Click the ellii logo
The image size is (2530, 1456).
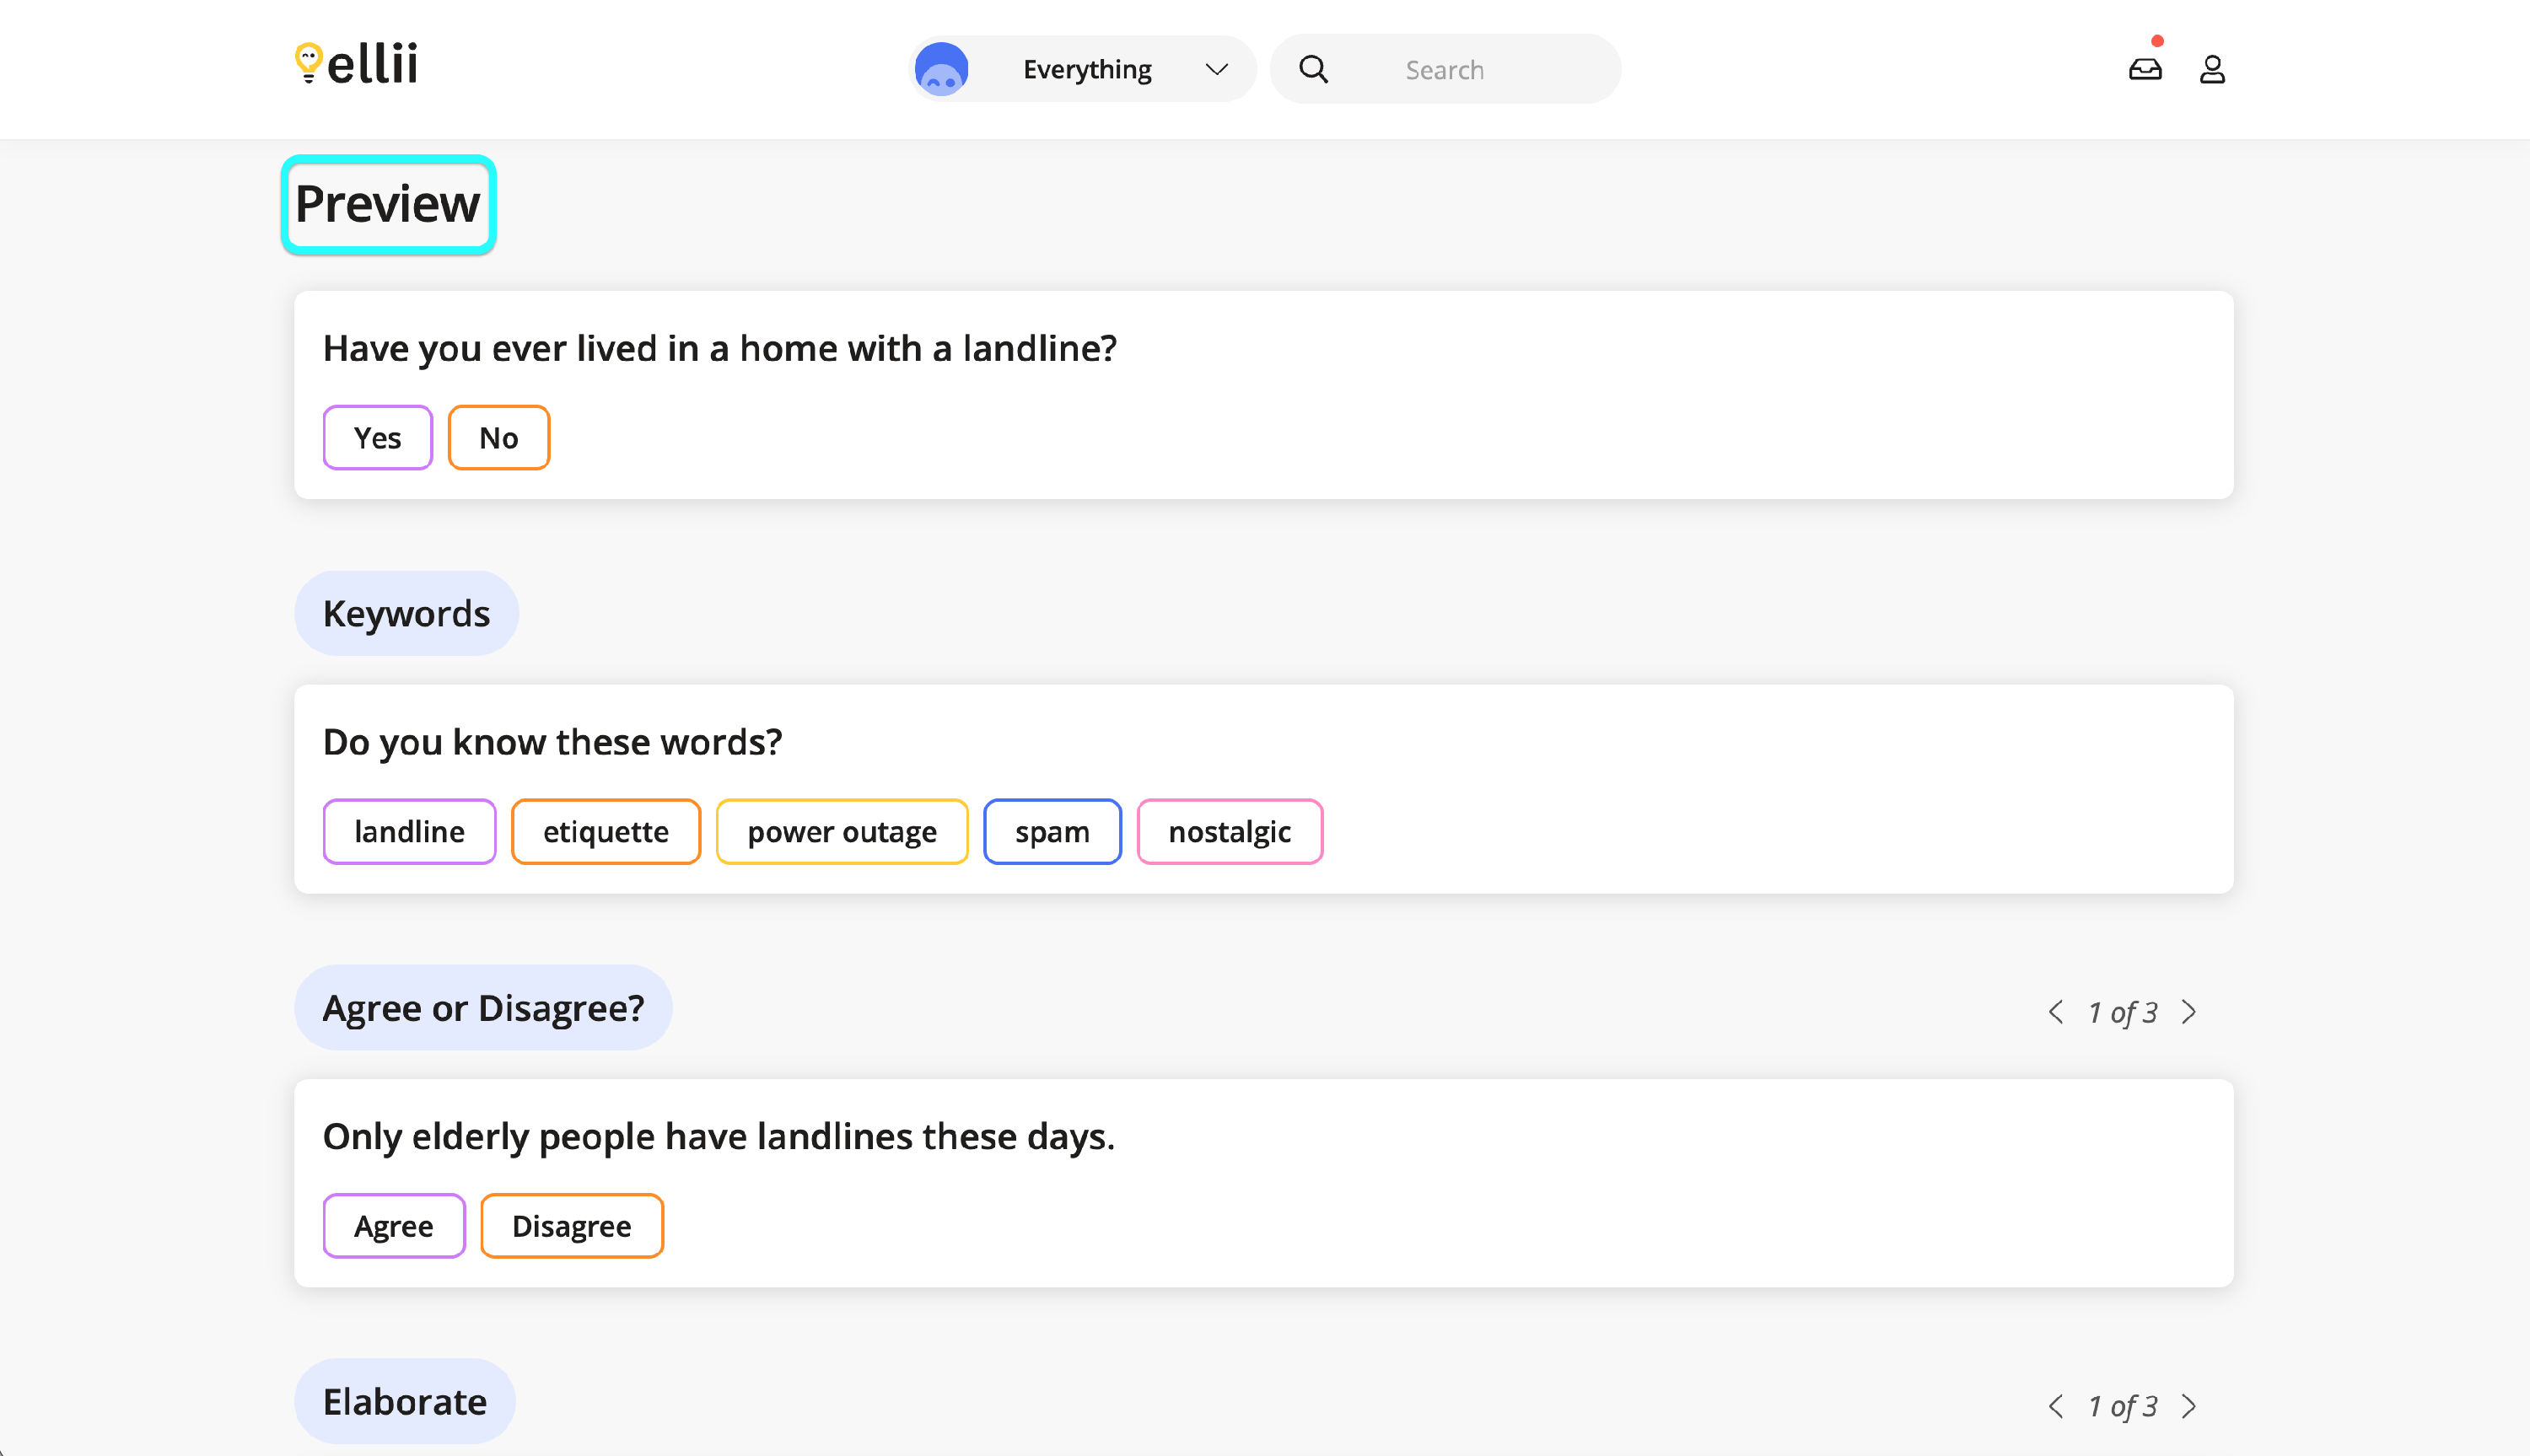pos(357,64)
